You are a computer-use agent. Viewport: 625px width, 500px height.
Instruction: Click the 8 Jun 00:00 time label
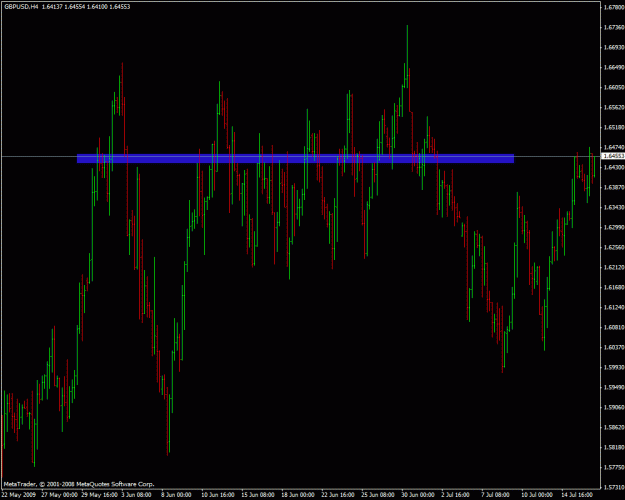[x=176, y=495]
